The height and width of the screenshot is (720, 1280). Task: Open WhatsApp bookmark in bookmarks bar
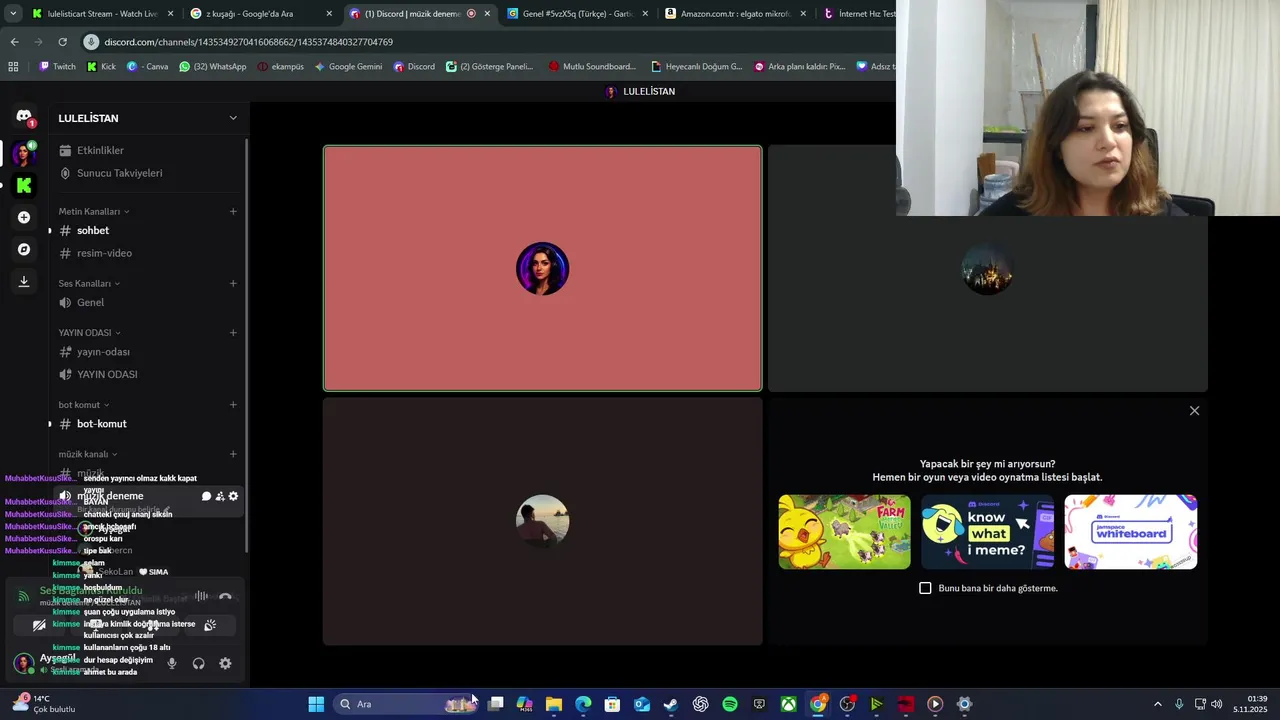click(213, 67)
